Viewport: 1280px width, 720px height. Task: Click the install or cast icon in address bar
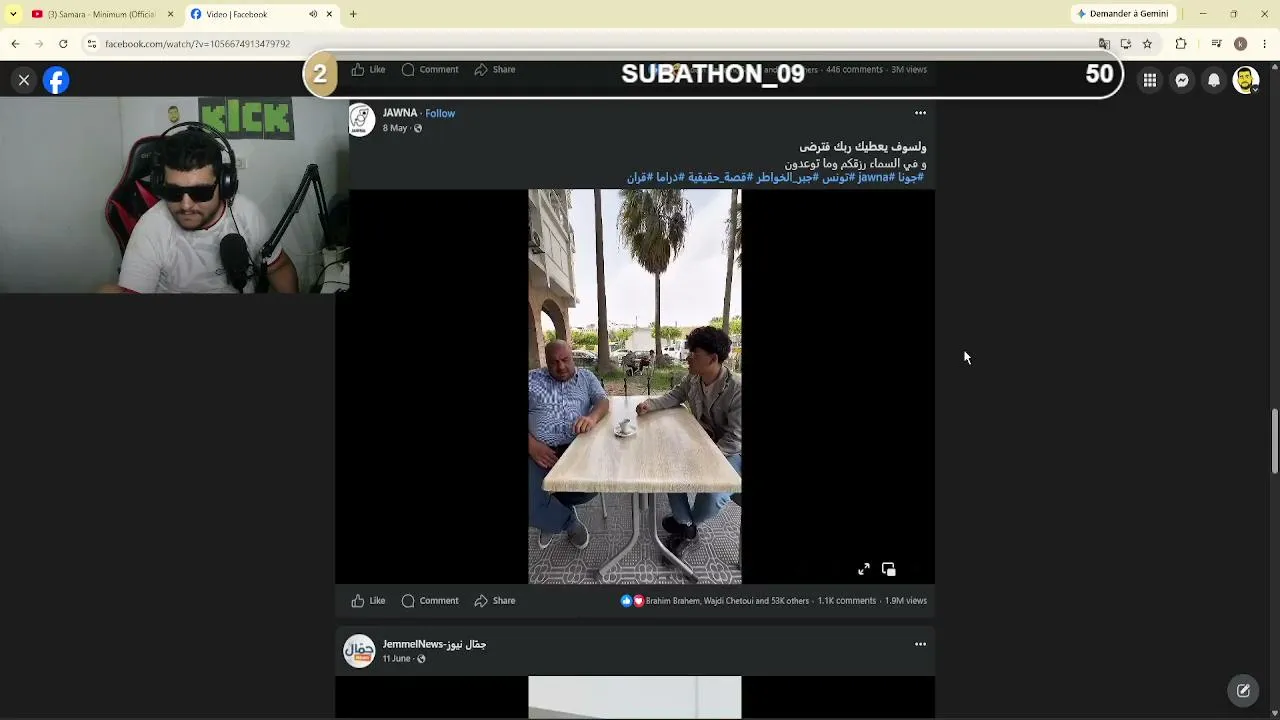(1126, 44)
